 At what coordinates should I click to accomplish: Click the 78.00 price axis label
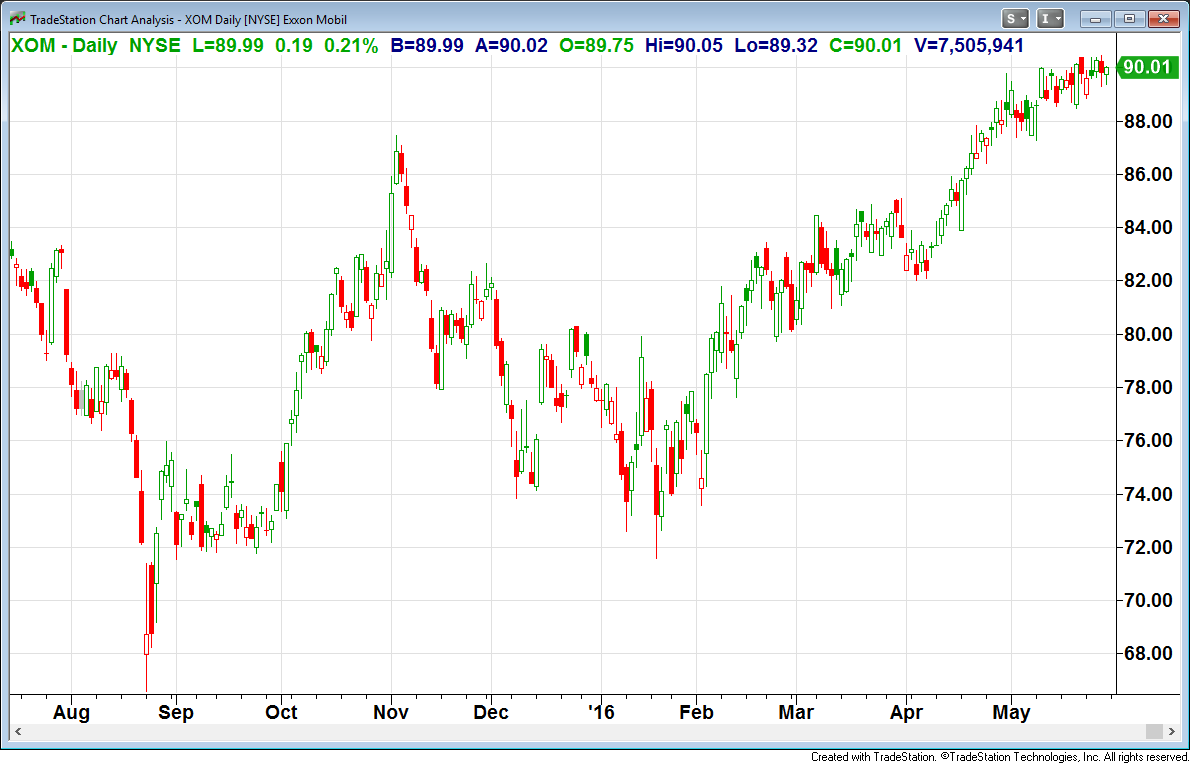click(x=1146, y=387)
